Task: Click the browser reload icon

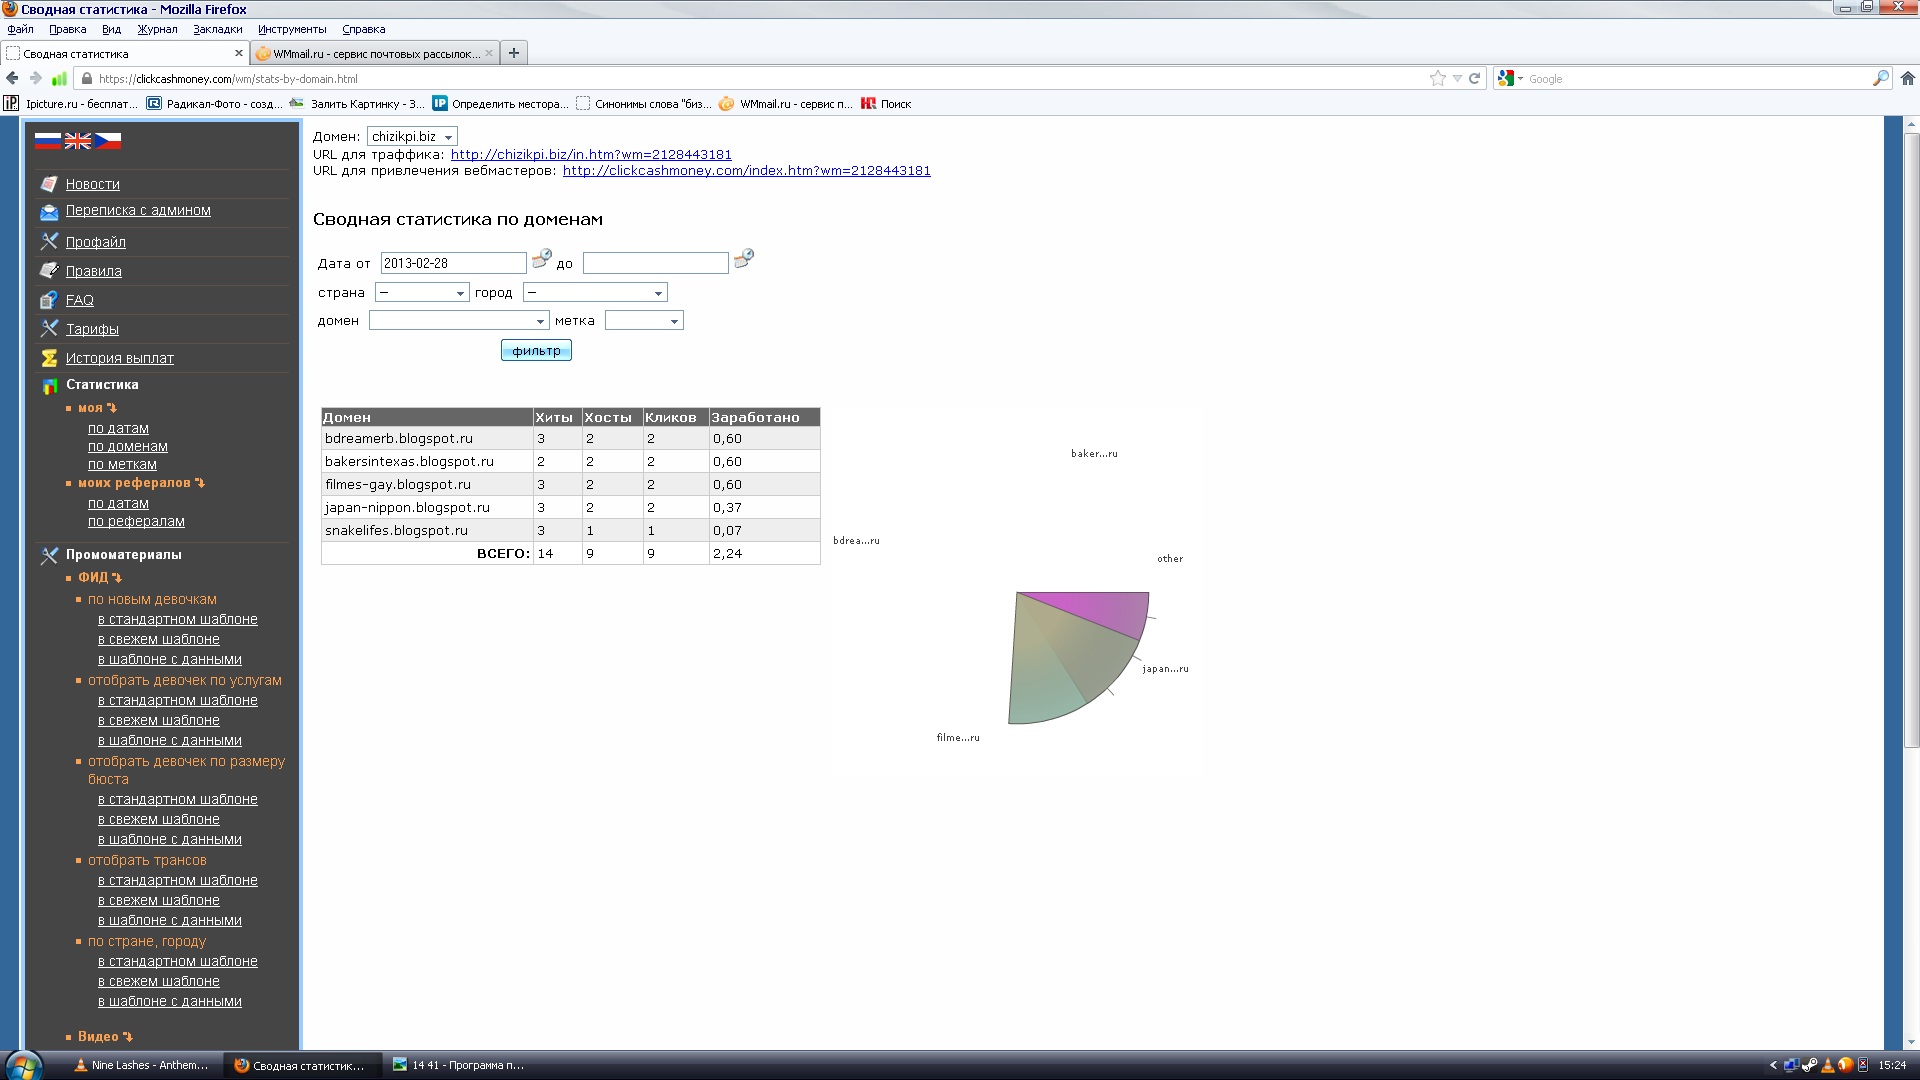Action: pos(1474,78)
